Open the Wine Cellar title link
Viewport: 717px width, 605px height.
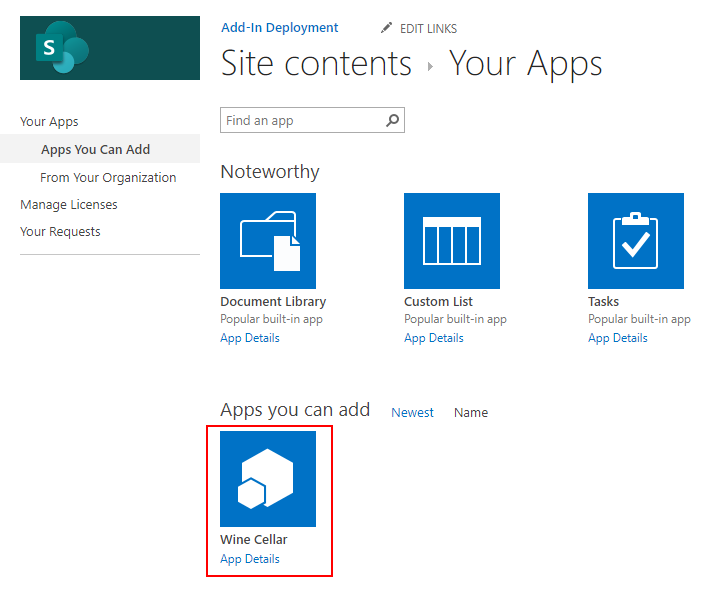(254, 540)
